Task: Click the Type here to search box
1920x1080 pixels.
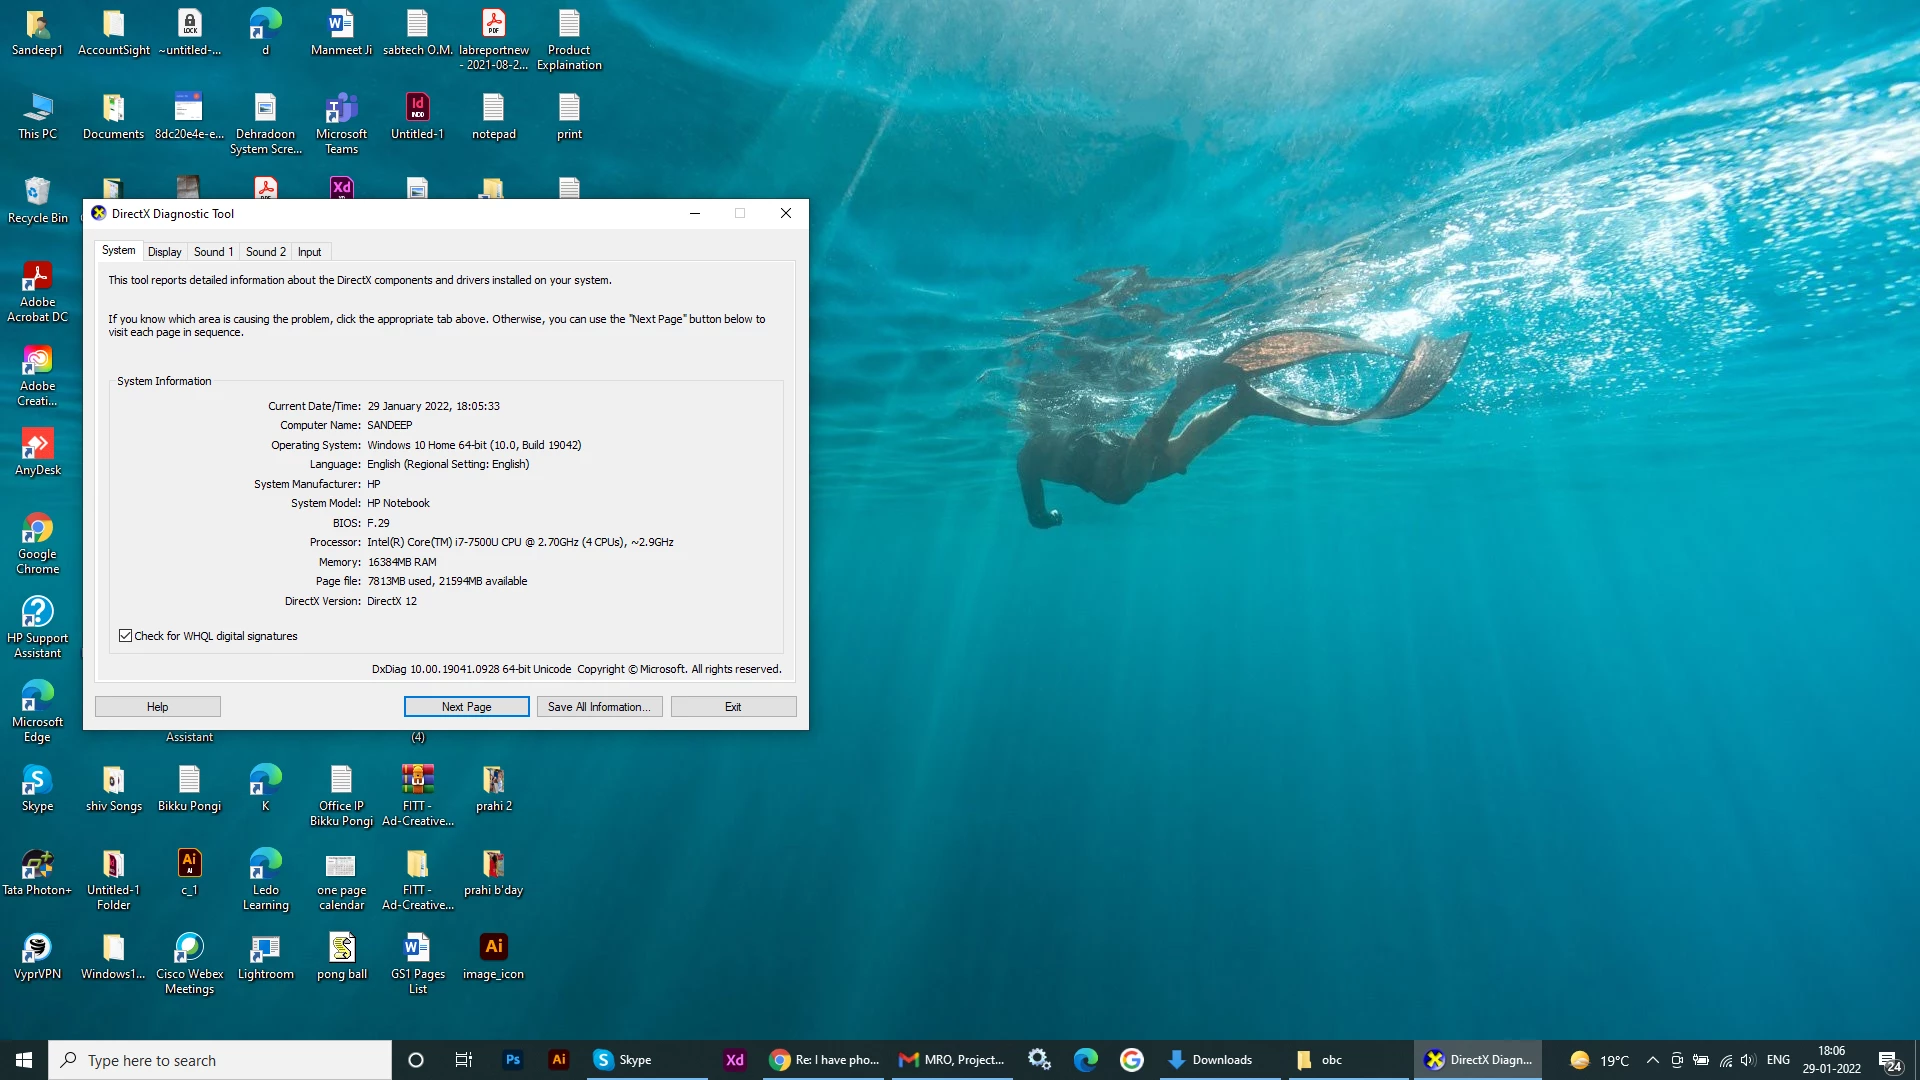Action: (220, 1060)
